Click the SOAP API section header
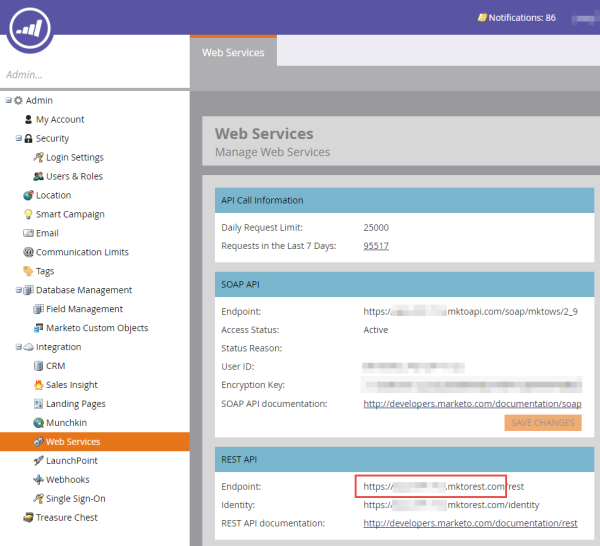 click(x=404, y=284)
